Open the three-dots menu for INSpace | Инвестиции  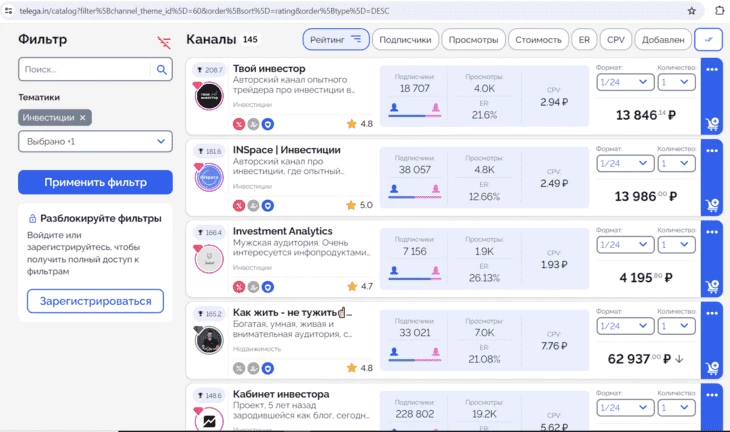coord(712,151)
